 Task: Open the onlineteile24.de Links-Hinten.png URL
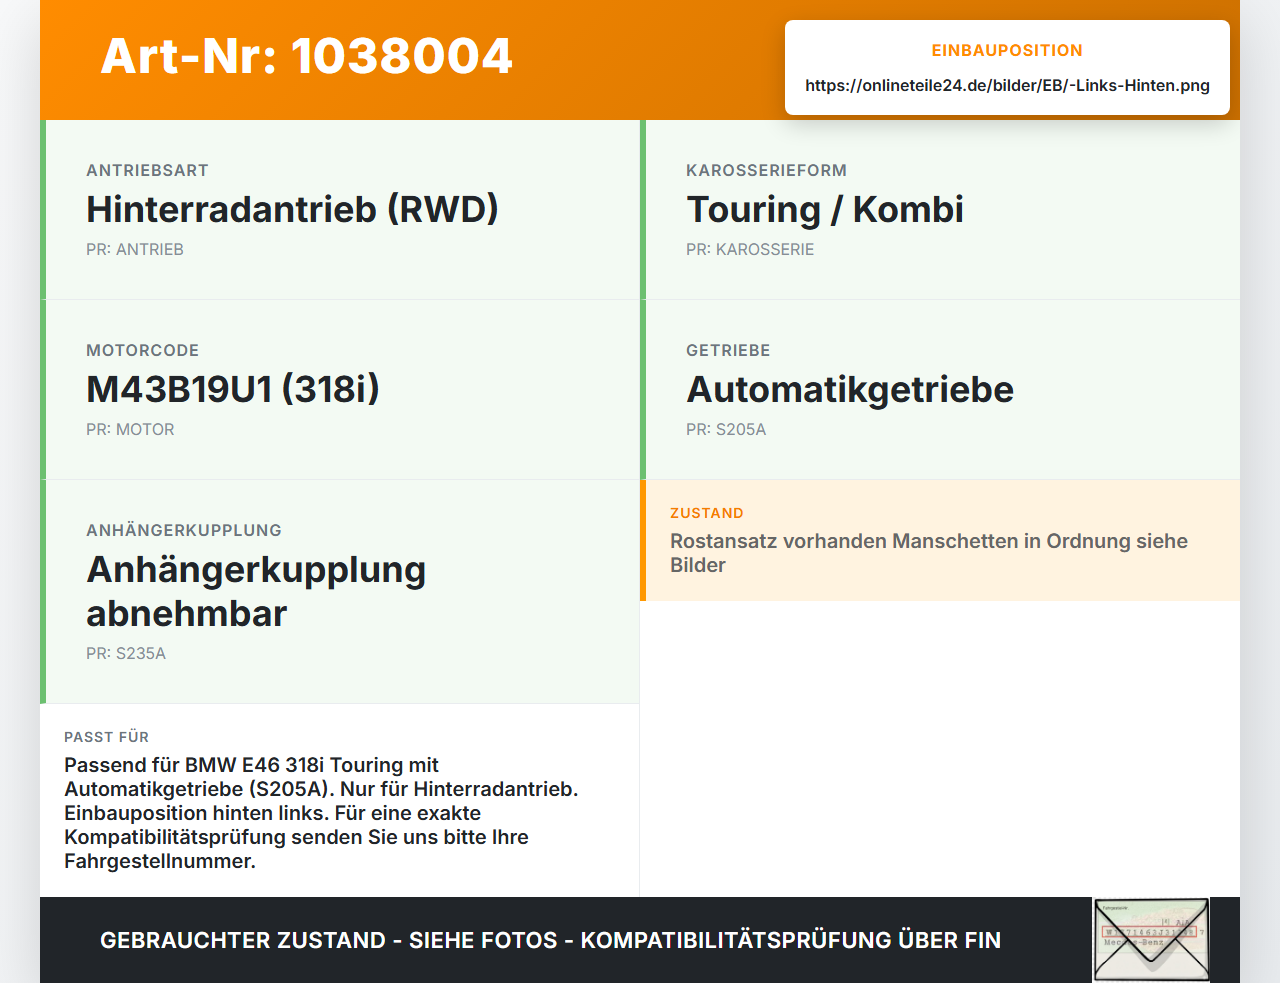[1007, 85]
